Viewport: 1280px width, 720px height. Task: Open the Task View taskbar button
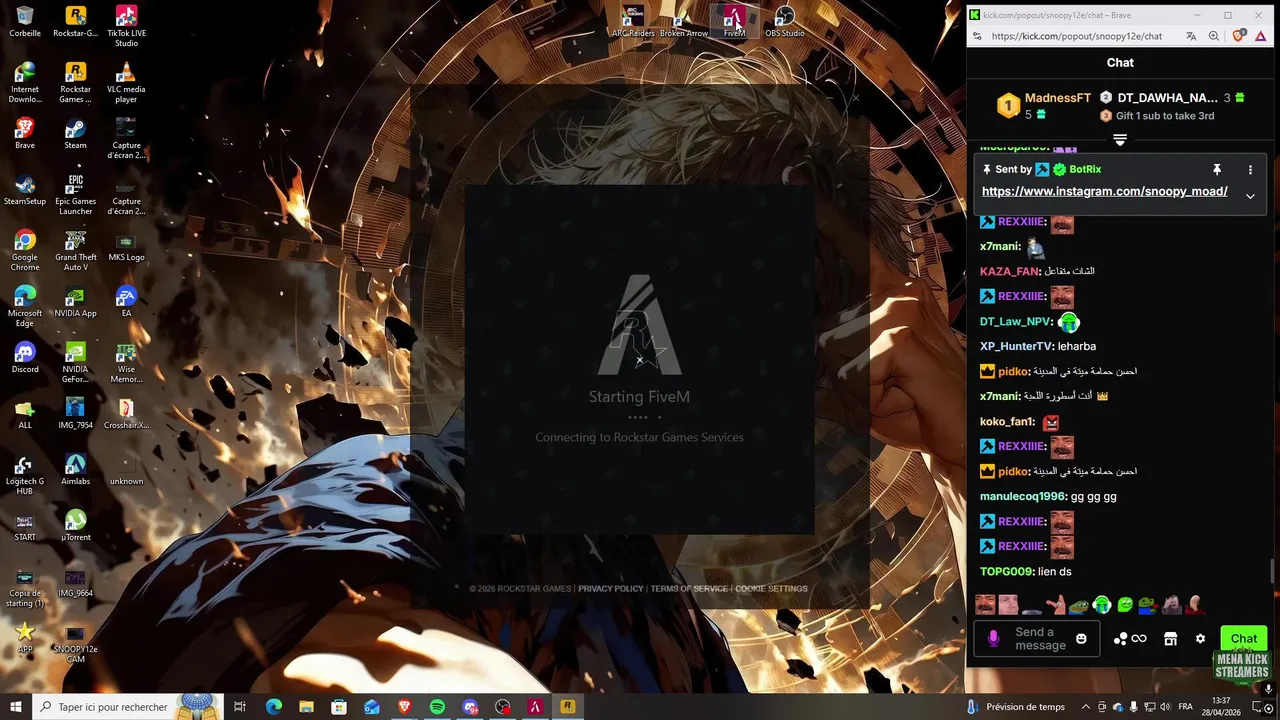click(240, 707)
